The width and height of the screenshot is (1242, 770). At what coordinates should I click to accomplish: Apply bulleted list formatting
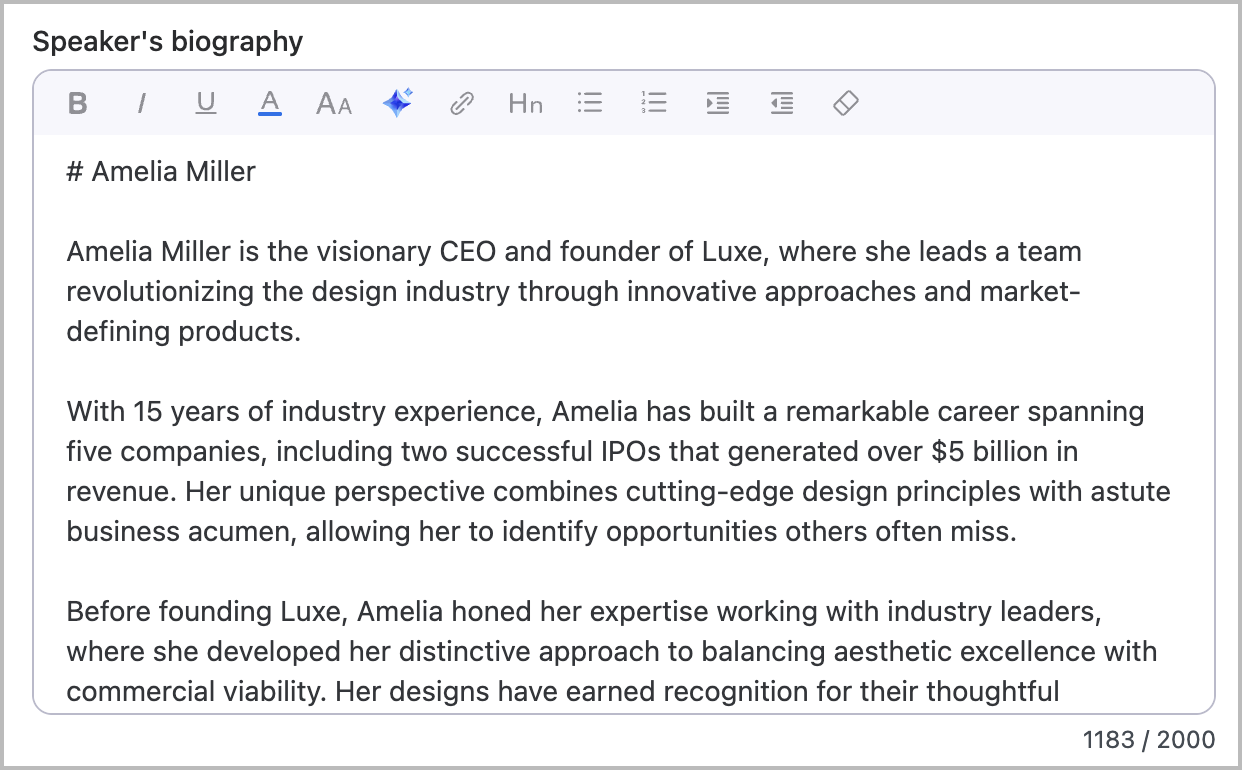[590, 103]
